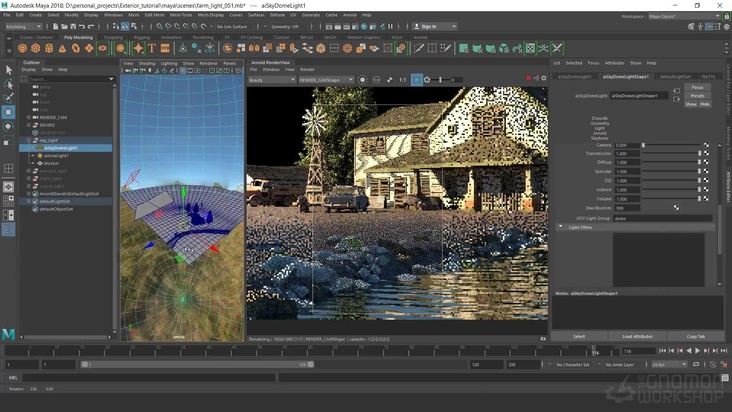This screenshot has height=412, width=732.
Task: Adjust the exposure slider in Arnold RenderView
Action: pos(440,80)
